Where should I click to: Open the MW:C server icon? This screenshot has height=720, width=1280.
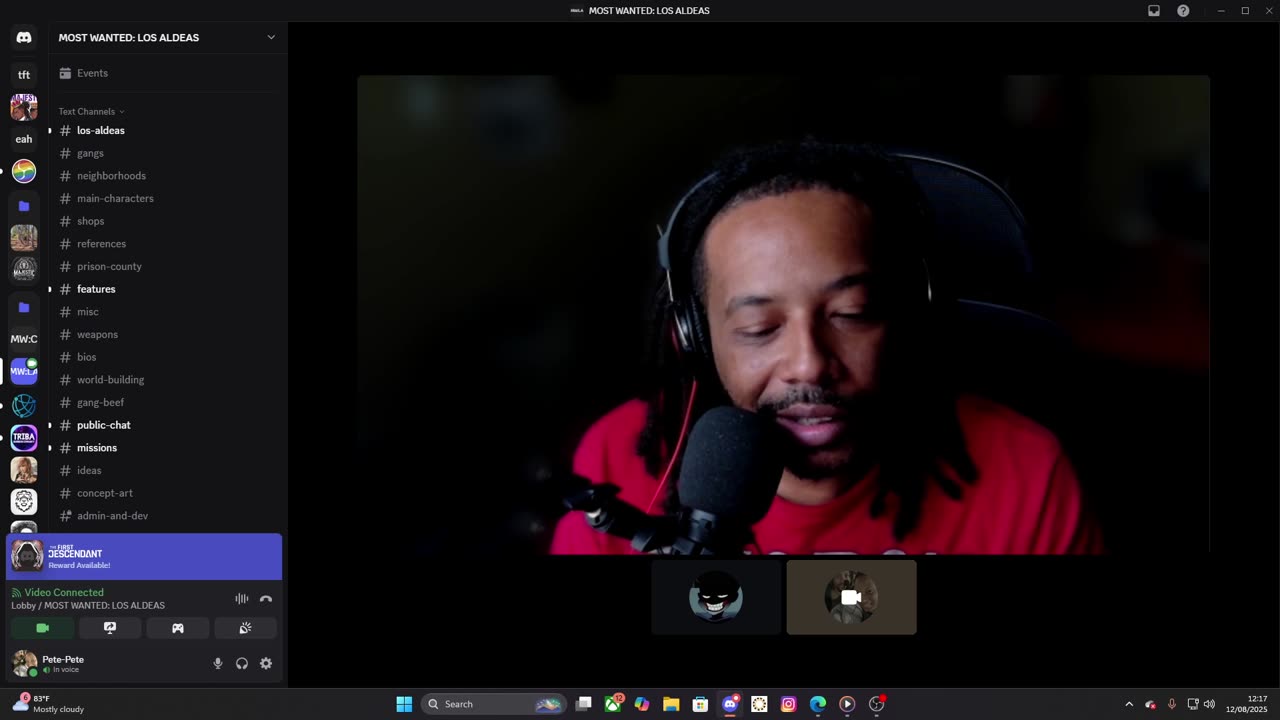(24, 339)
